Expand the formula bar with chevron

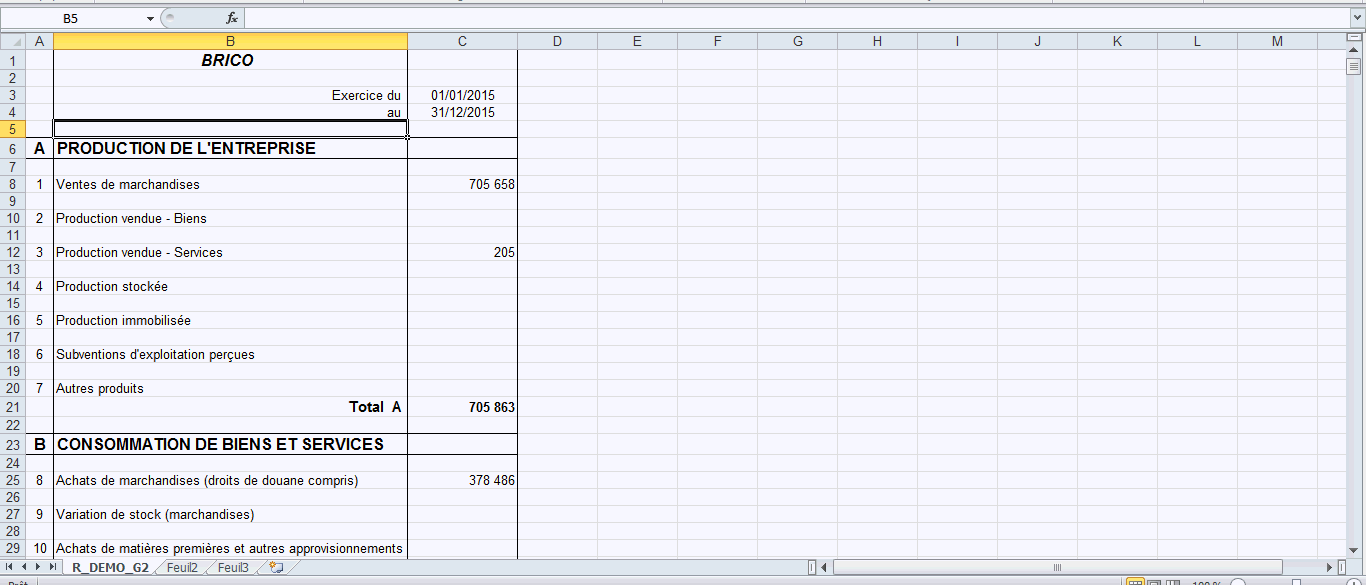pyautogui.click(x=1356, y=19)
